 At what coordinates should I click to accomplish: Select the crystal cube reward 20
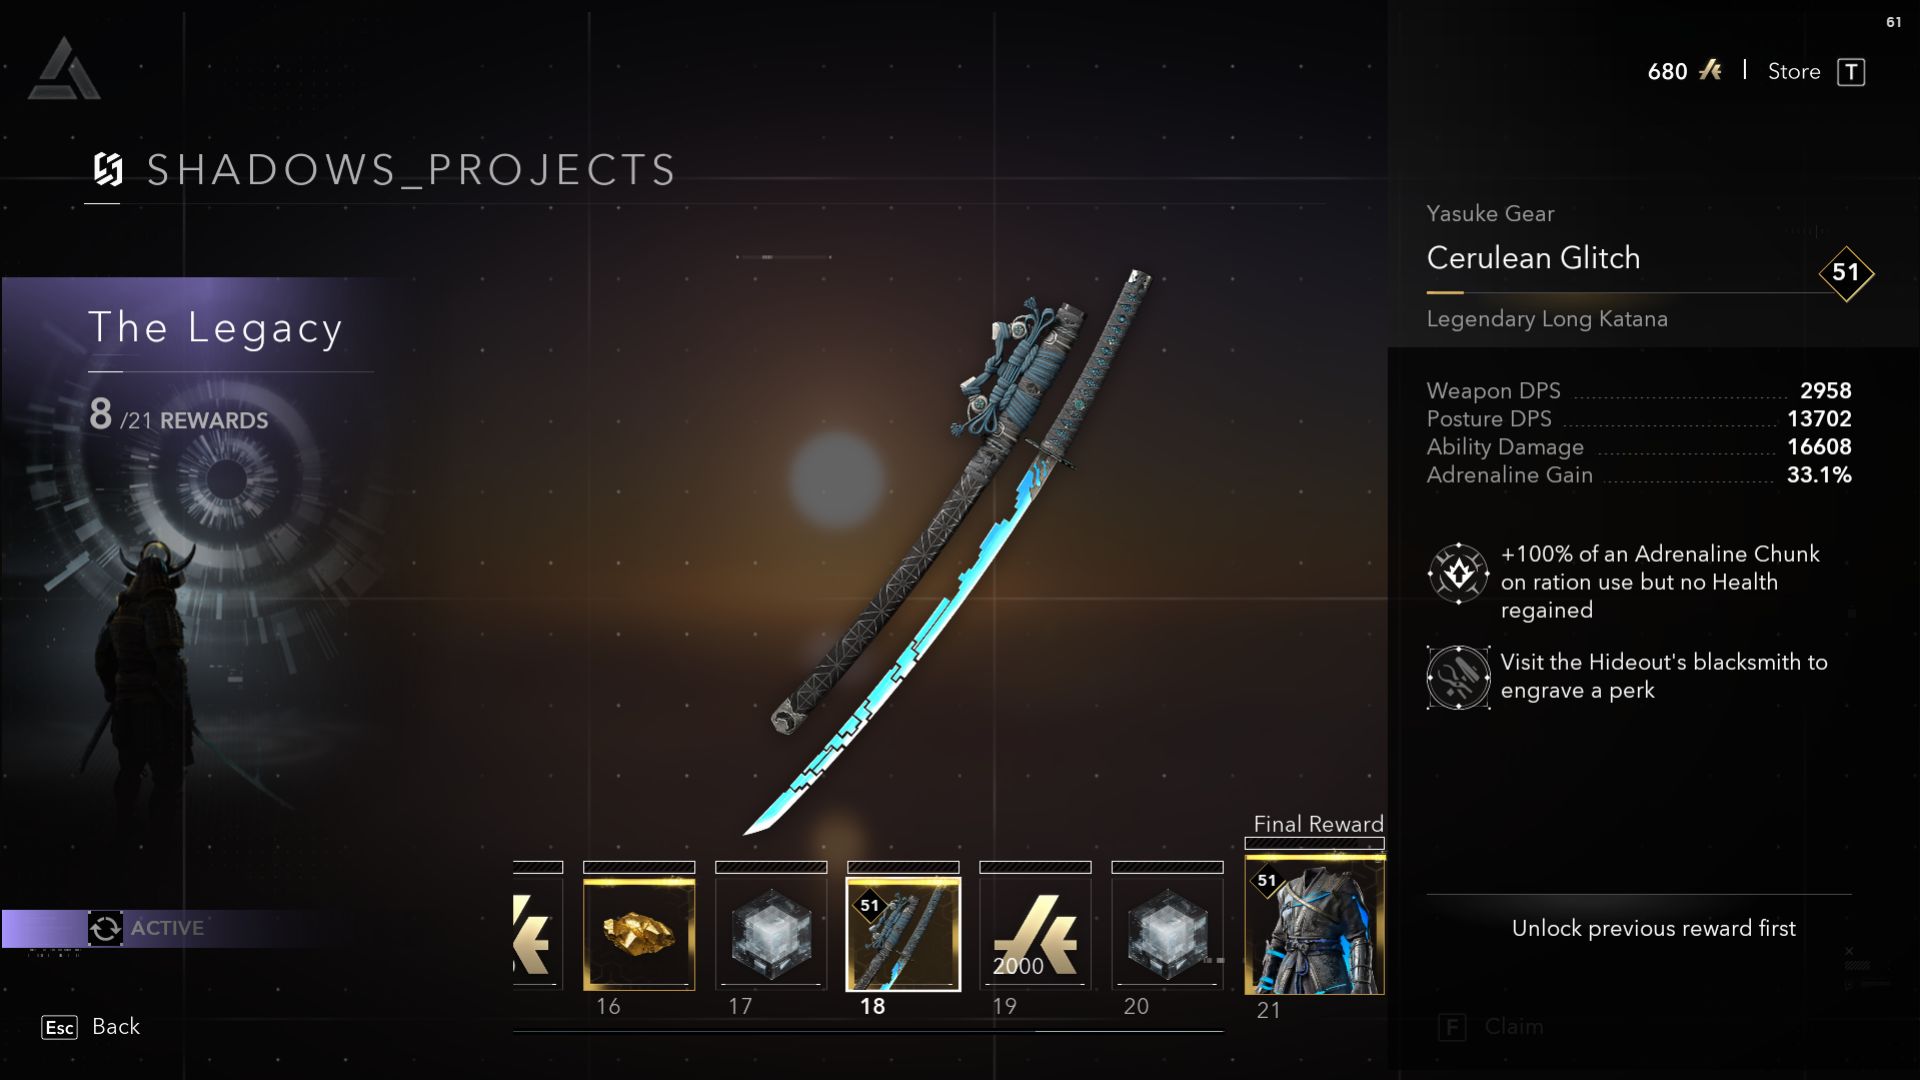pos(1167,934)
